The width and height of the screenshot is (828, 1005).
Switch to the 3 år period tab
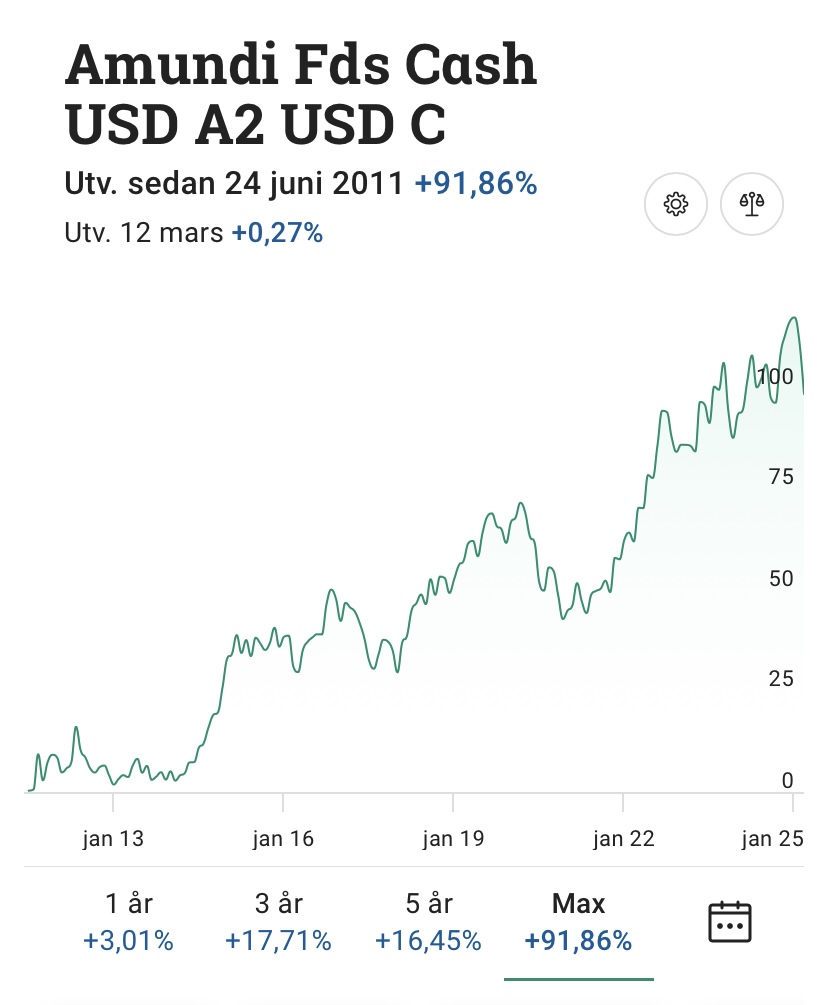(x=278, y=922)
